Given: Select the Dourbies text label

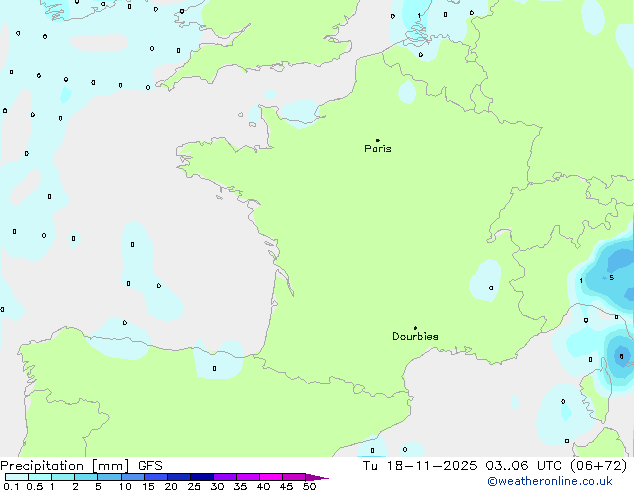Looking at the screenshot, I should (x=415, y=337).
